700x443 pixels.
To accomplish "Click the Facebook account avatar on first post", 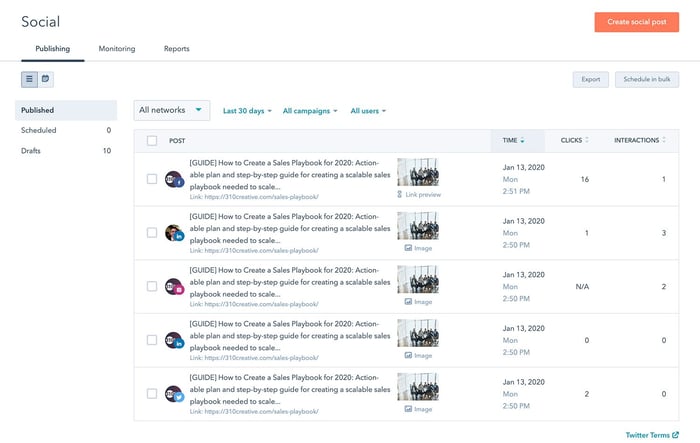I will tap(174, 180).
